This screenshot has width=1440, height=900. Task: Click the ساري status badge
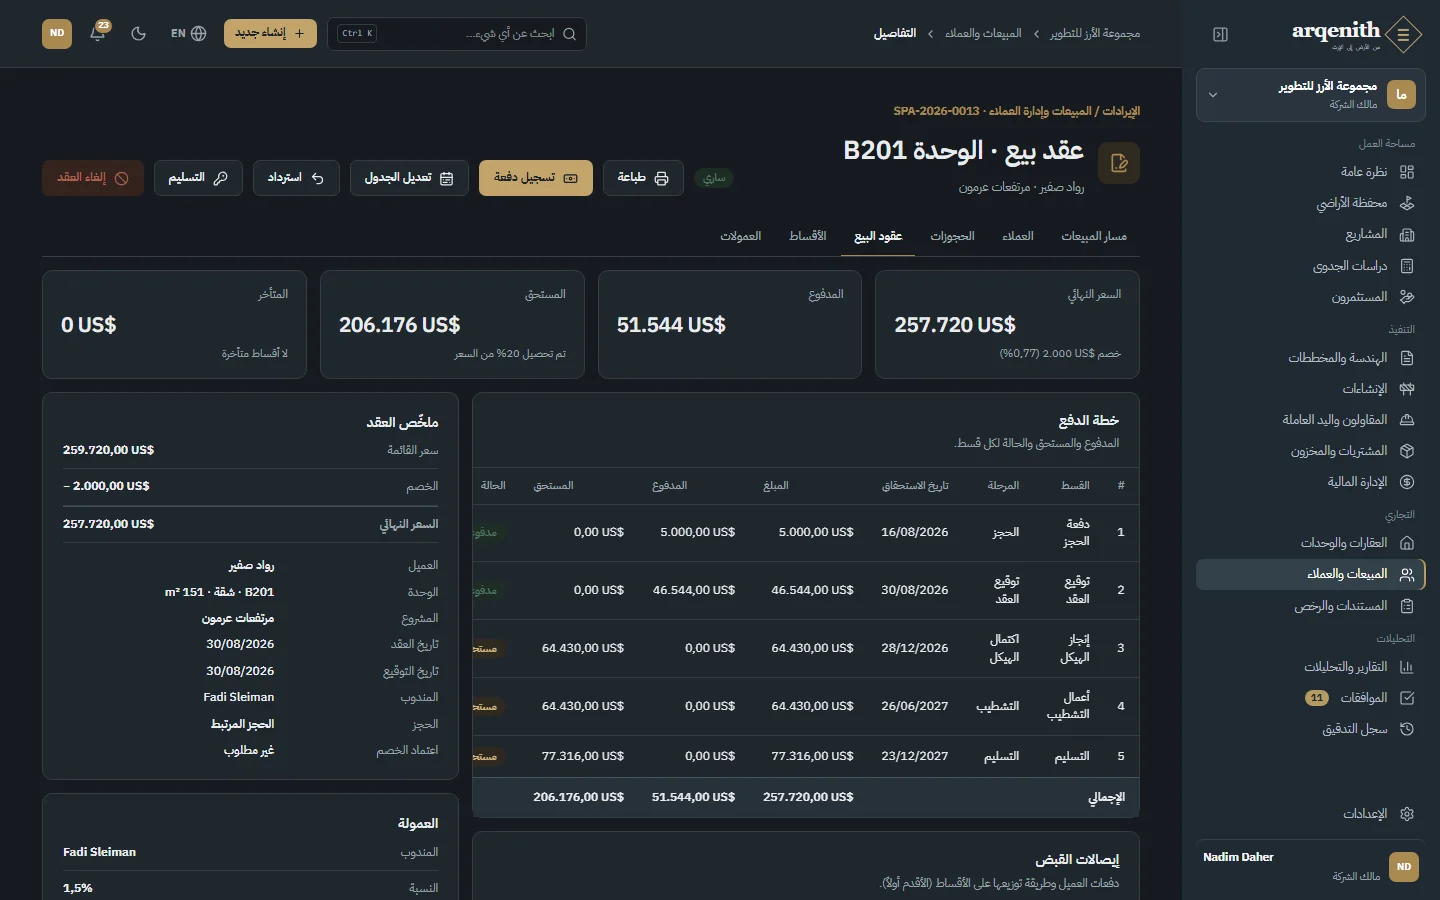[714, 178]
